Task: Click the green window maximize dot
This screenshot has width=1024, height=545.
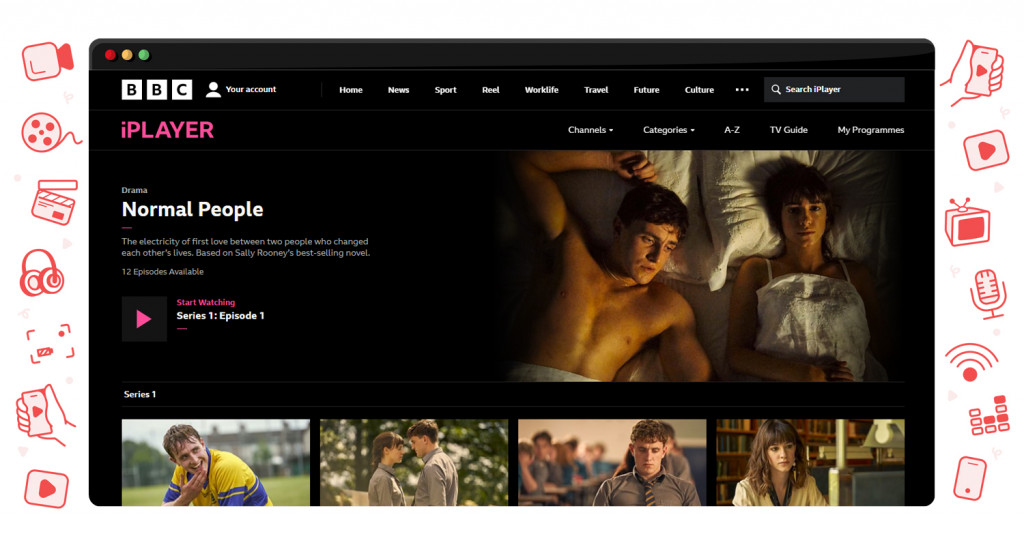Action: 144,55
